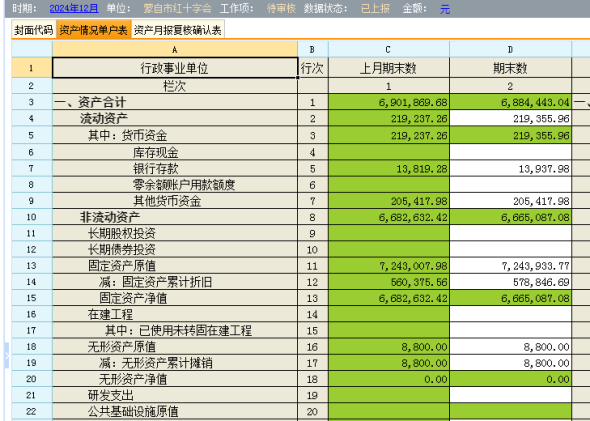Select row header 1
This screenshot has height=421, width=590.
click(x=32, y=68)
